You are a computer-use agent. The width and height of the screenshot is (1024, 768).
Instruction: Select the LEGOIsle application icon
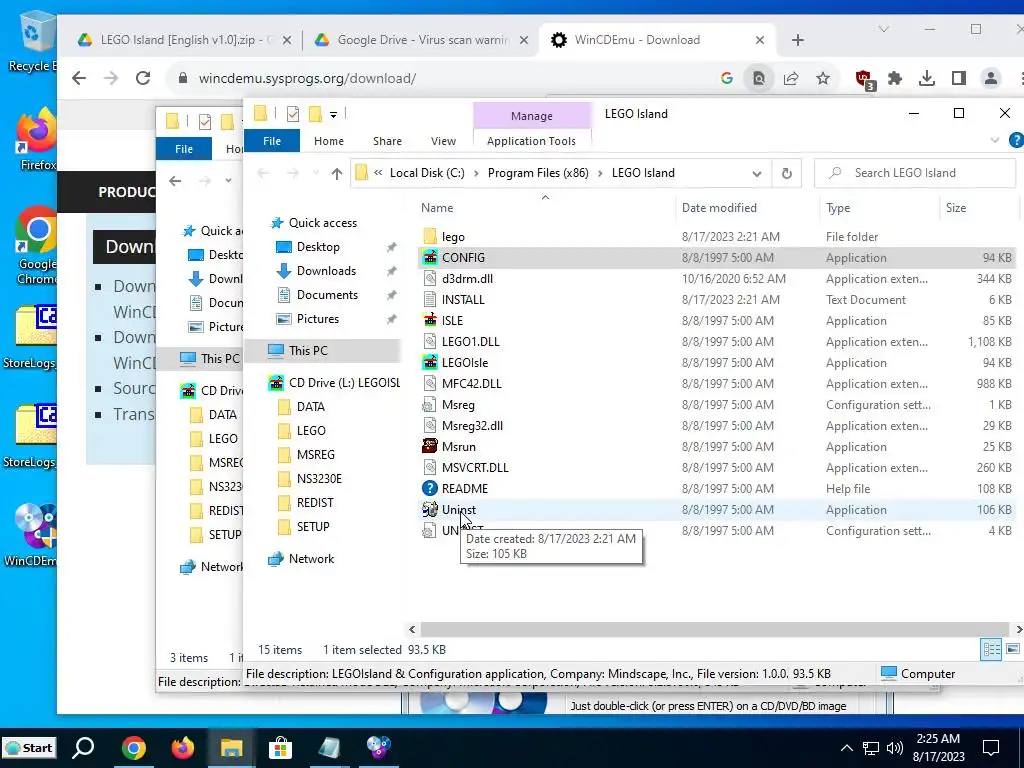point(430,362)
